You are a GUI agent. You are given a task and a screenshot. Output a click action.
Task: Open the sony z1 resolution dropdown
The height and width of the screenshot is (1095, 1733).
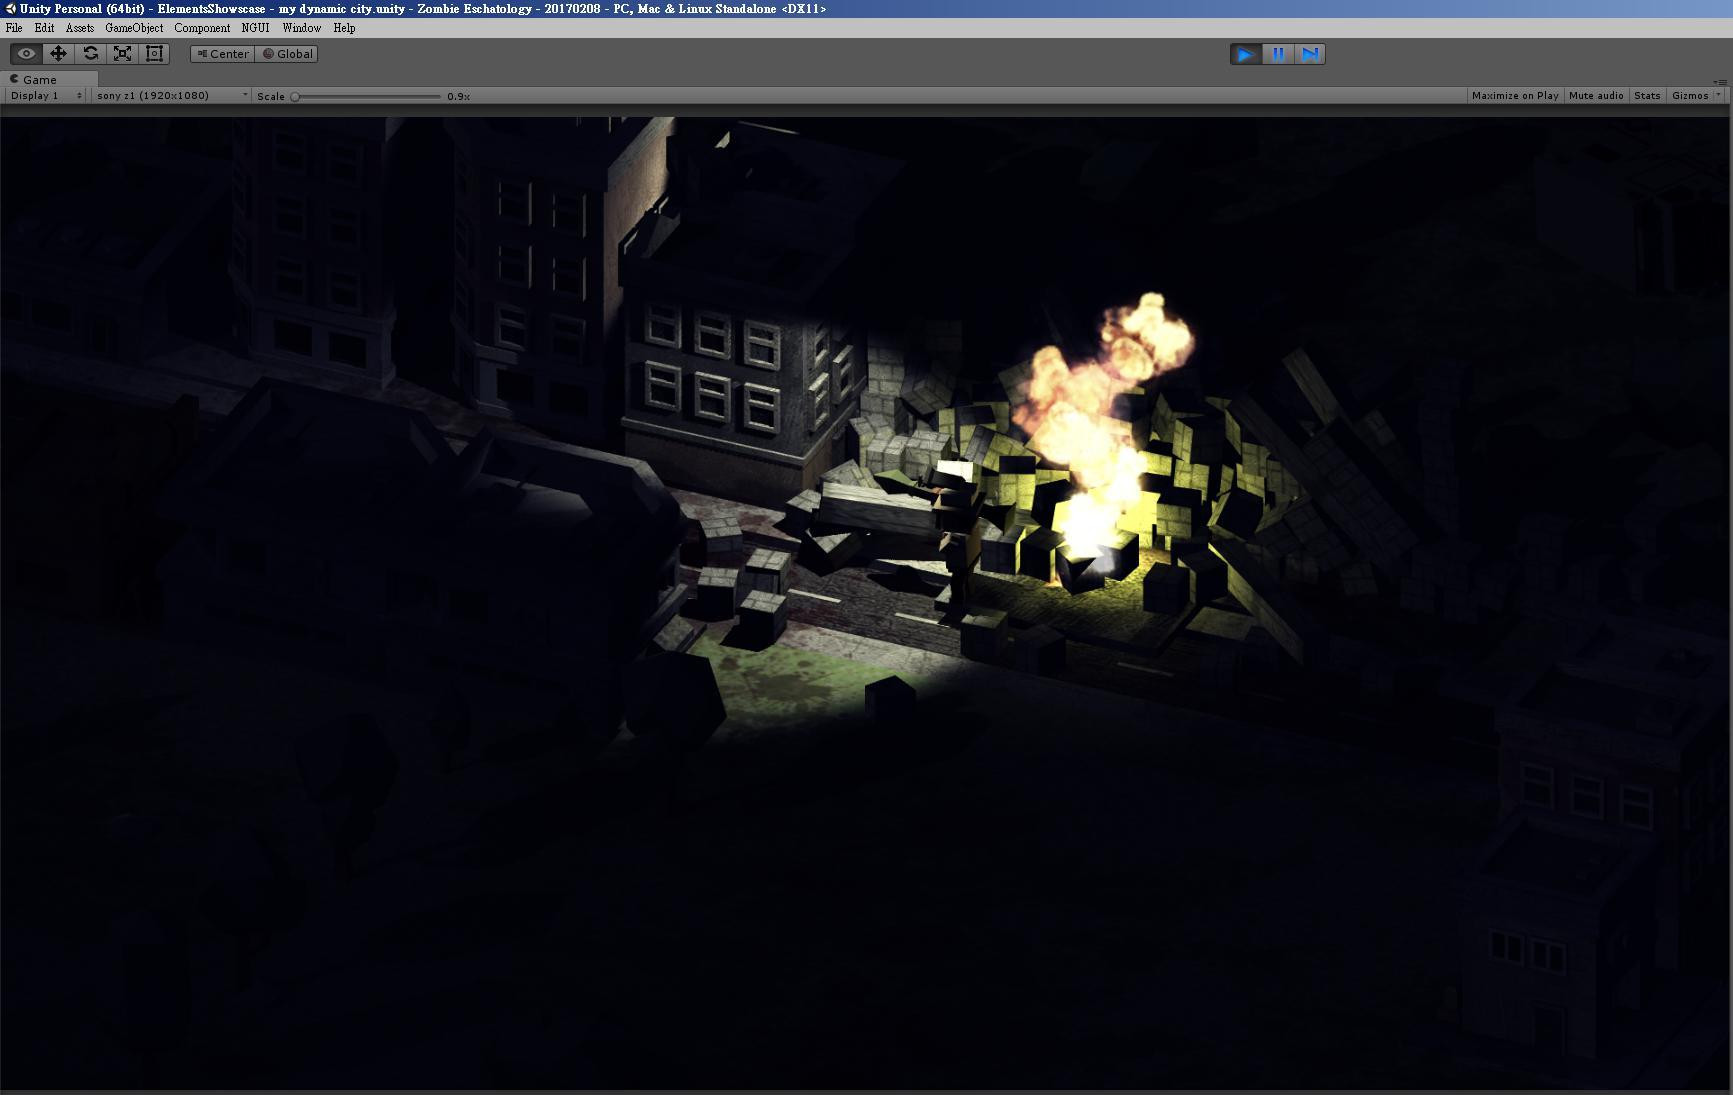171,96
